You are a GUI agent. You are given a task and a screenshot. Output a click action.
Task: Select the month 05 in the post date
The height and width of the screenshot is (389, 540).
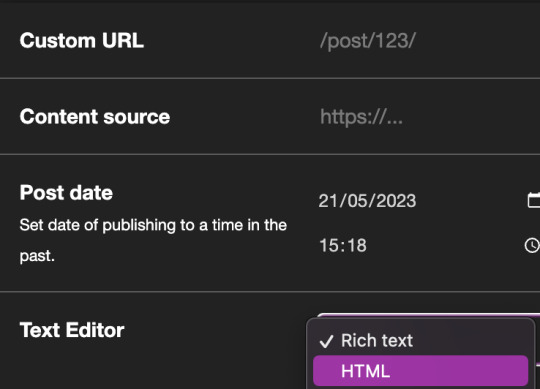click(356, 201)
